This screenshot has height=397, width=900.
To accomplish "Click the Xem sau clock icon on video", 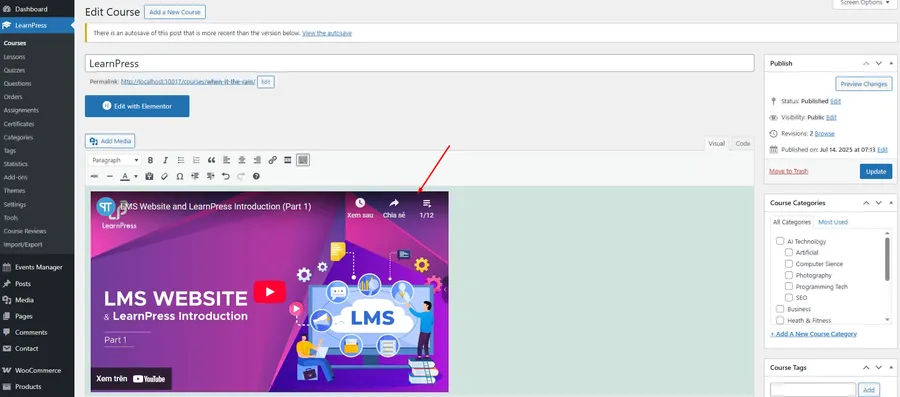I will coord(360,203).
